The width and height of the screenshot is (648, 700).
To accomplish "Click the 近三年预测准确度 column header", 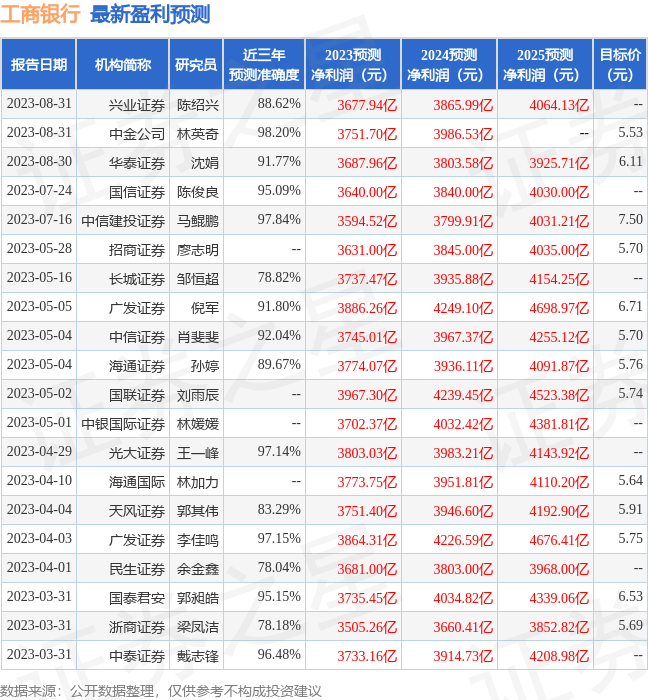I will [264, 64].
